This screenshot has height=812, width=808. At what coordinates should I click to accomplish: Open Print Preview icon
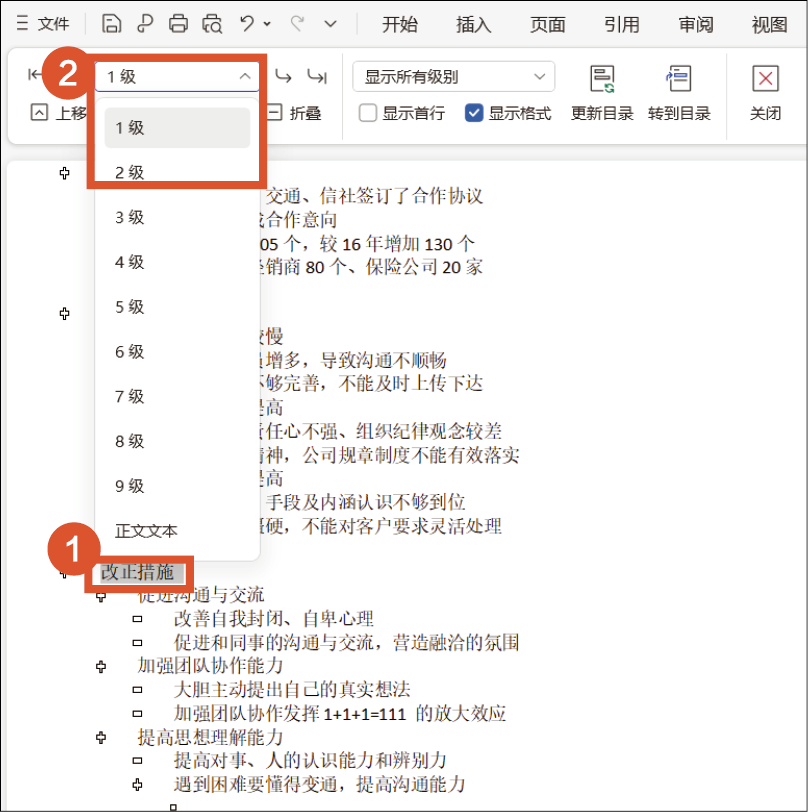point(211,24)
